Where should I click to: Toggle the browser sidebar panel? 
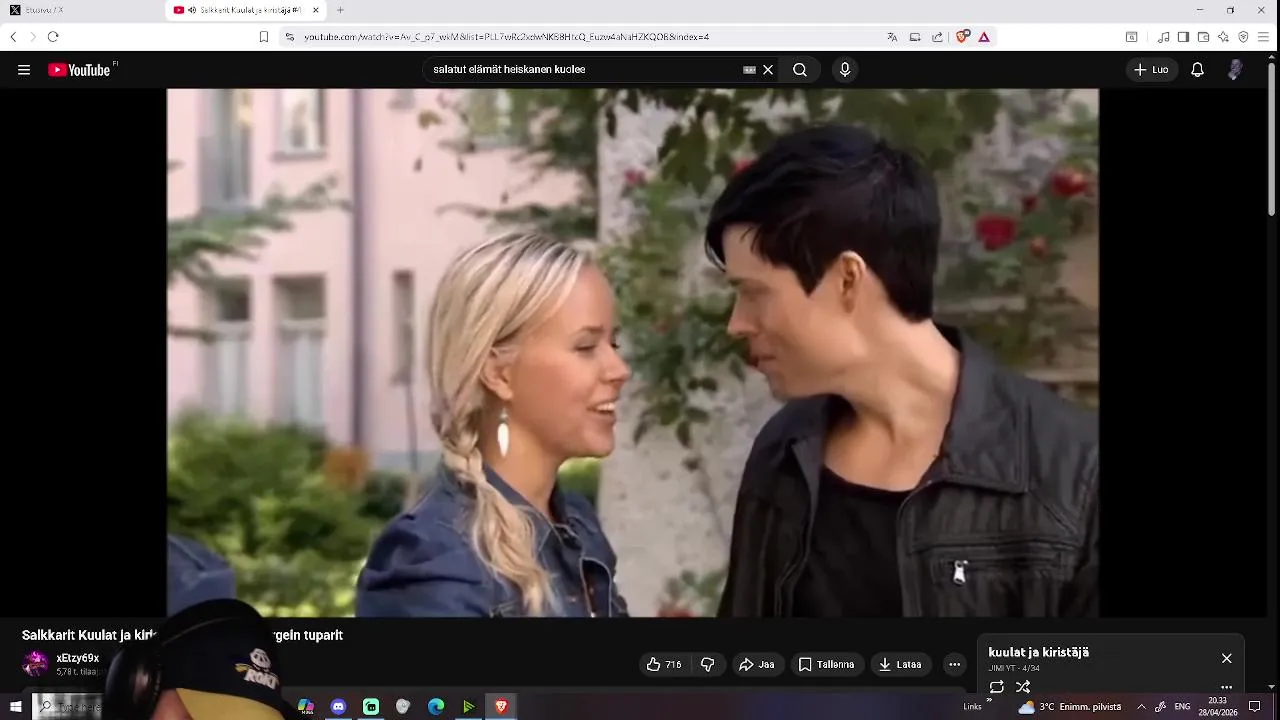coord(1183,37)
